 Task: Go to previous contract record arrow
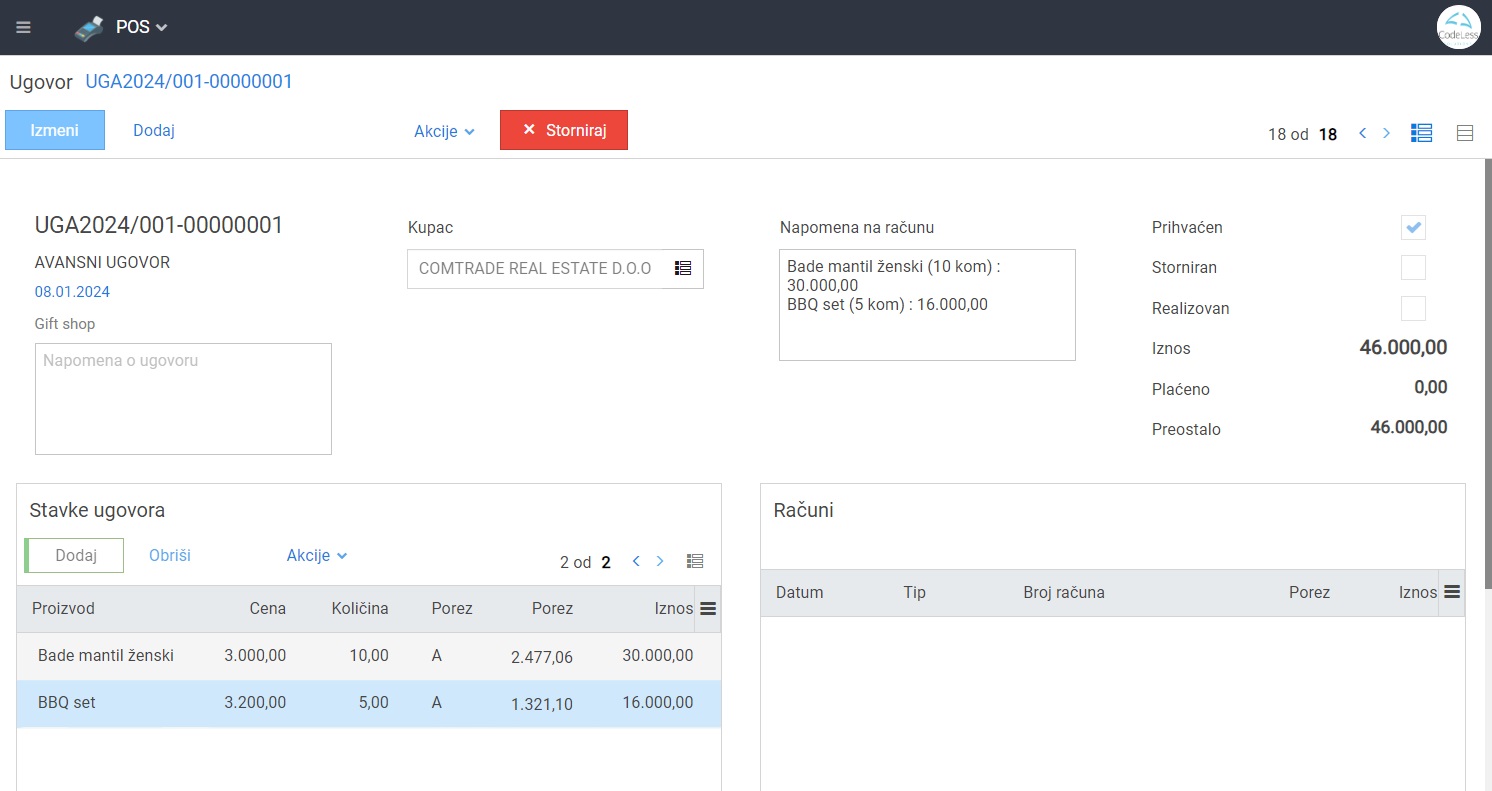tap(1362, 133)
